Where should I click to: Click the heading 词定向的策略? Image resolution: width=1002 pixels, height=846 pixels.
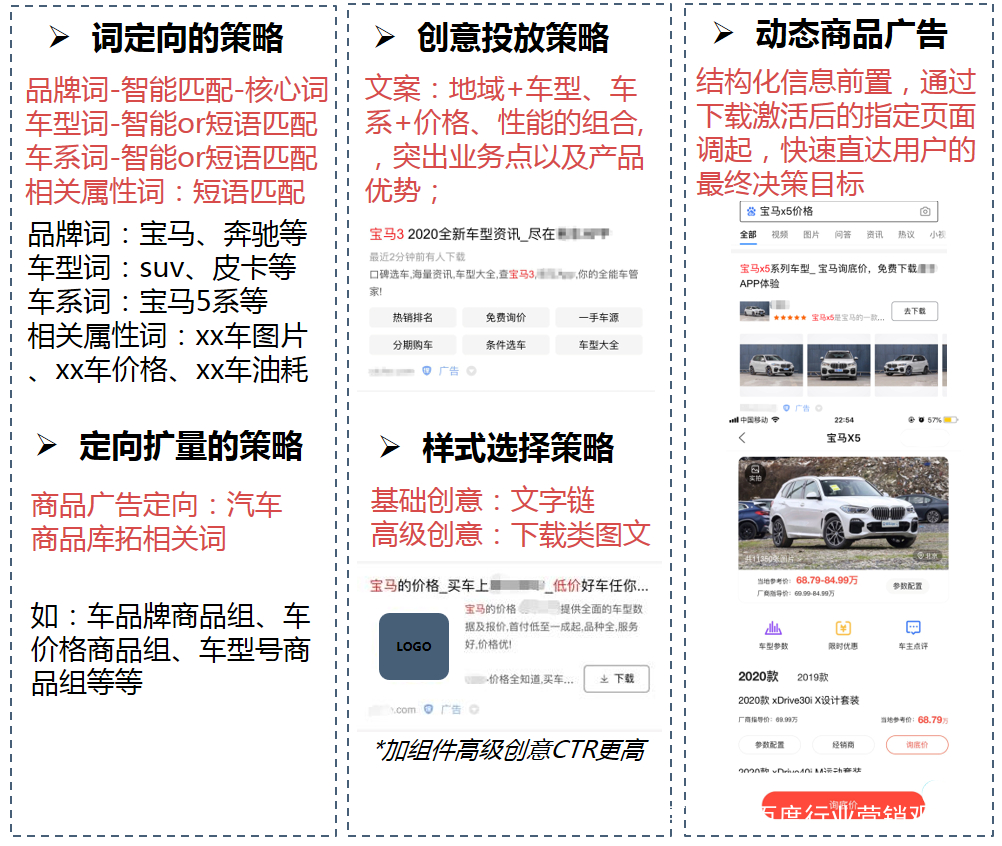coord(187,38)
